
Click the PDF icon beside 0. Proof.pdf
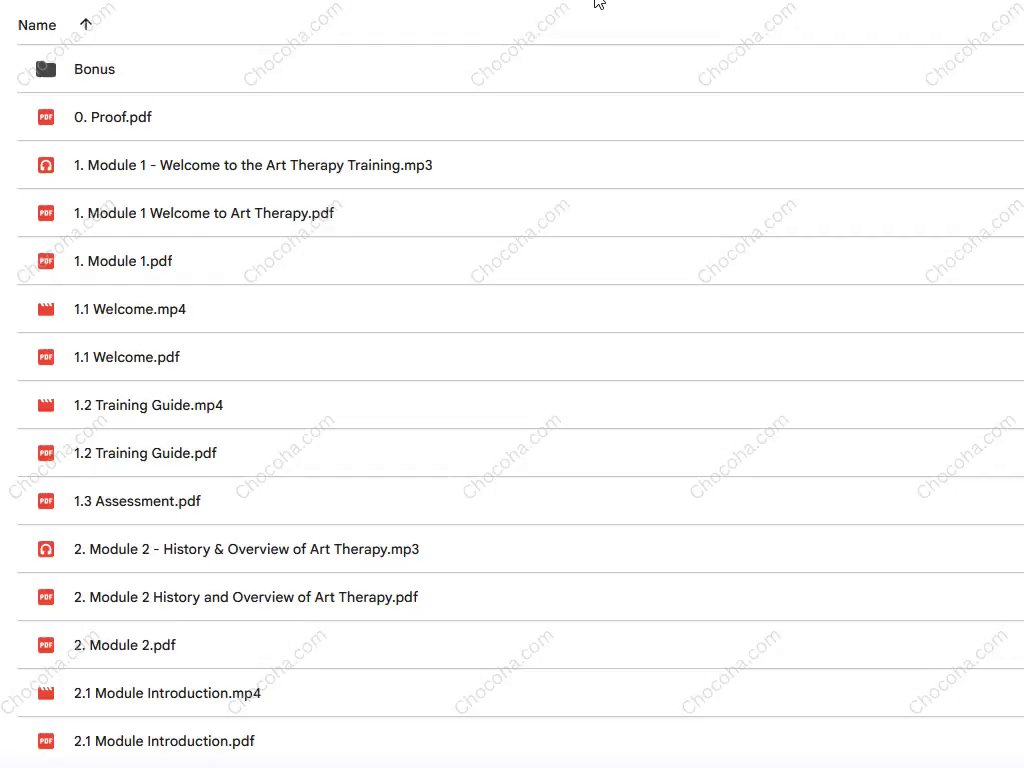pyautogui.click(x=45, y=117)
